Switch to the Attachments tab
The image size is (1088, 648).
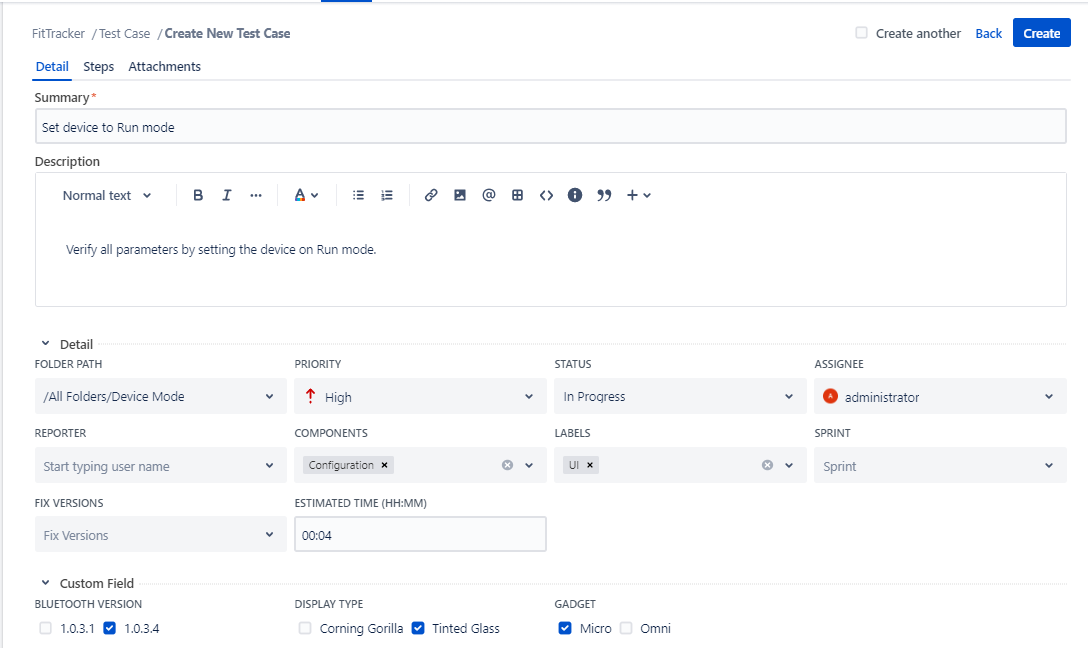[164, 67]
